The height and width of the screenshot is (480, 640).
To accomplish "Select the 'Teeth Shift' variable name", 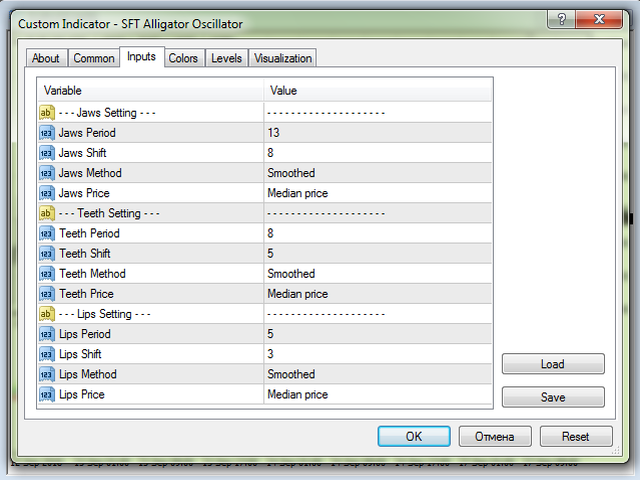I will 85,253.
